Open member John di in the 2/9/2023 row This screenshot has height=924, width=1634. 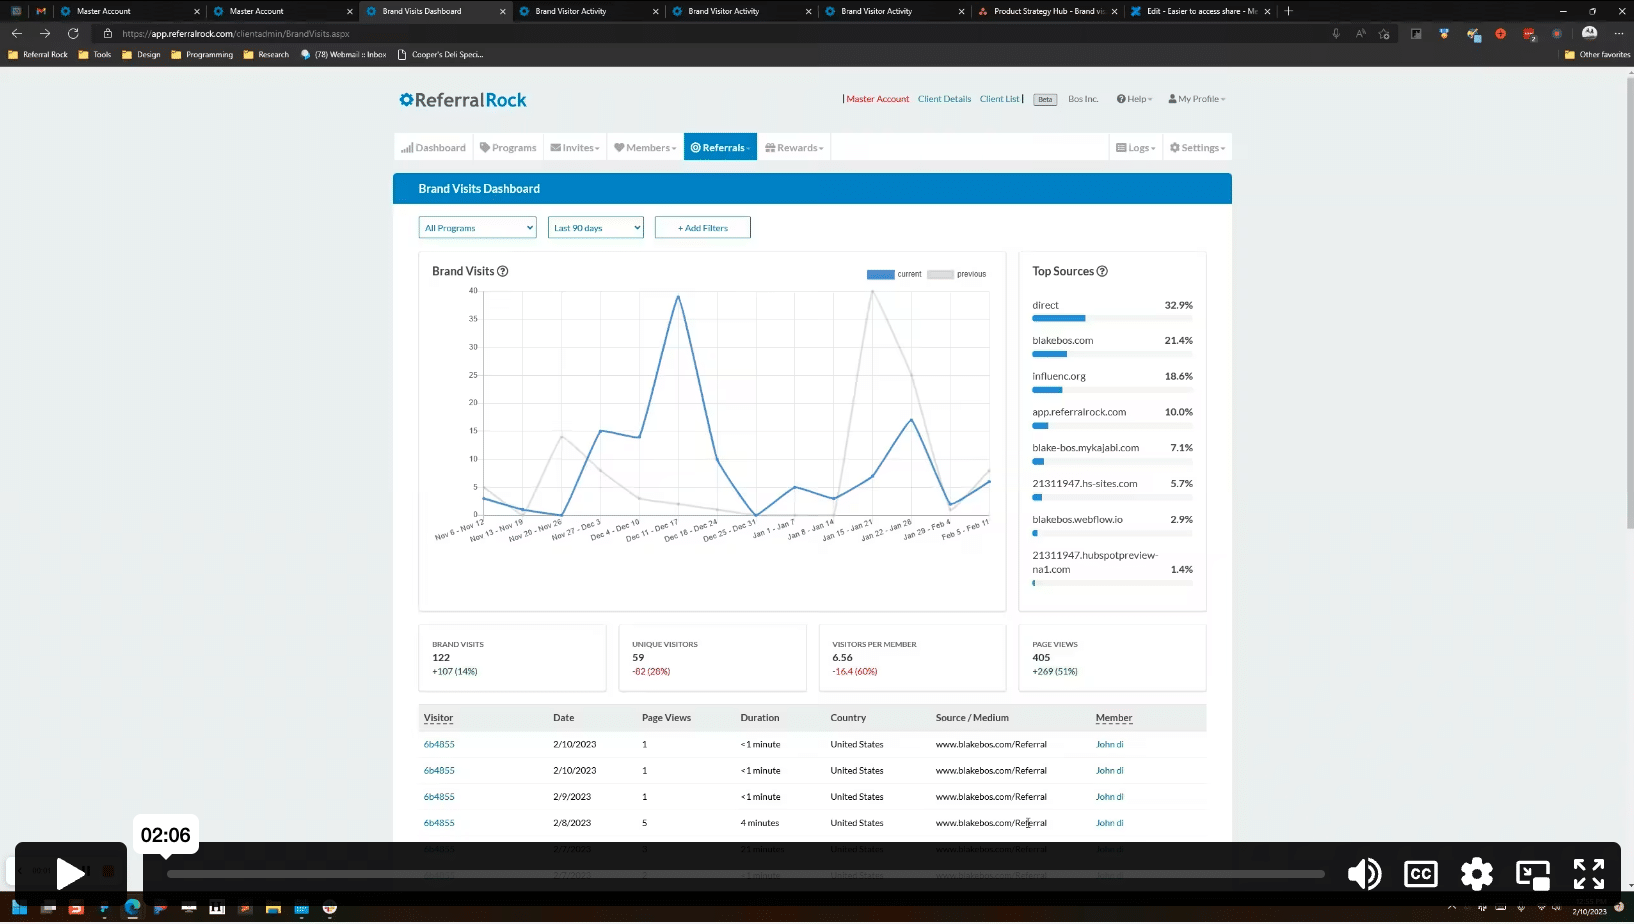click(1109, 797)
